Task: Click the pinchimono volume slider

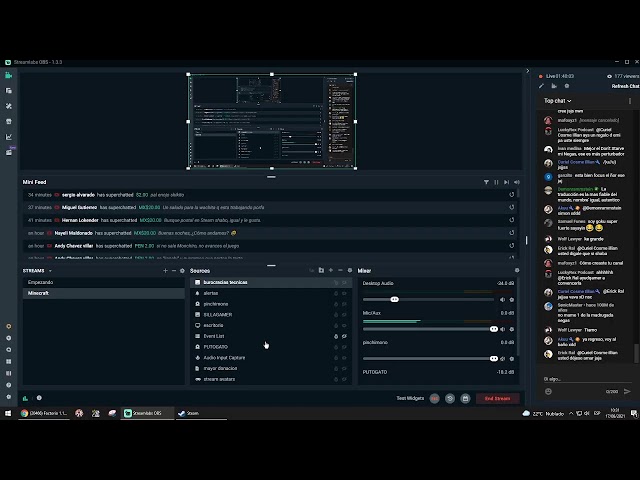Action: click(429, 359)
